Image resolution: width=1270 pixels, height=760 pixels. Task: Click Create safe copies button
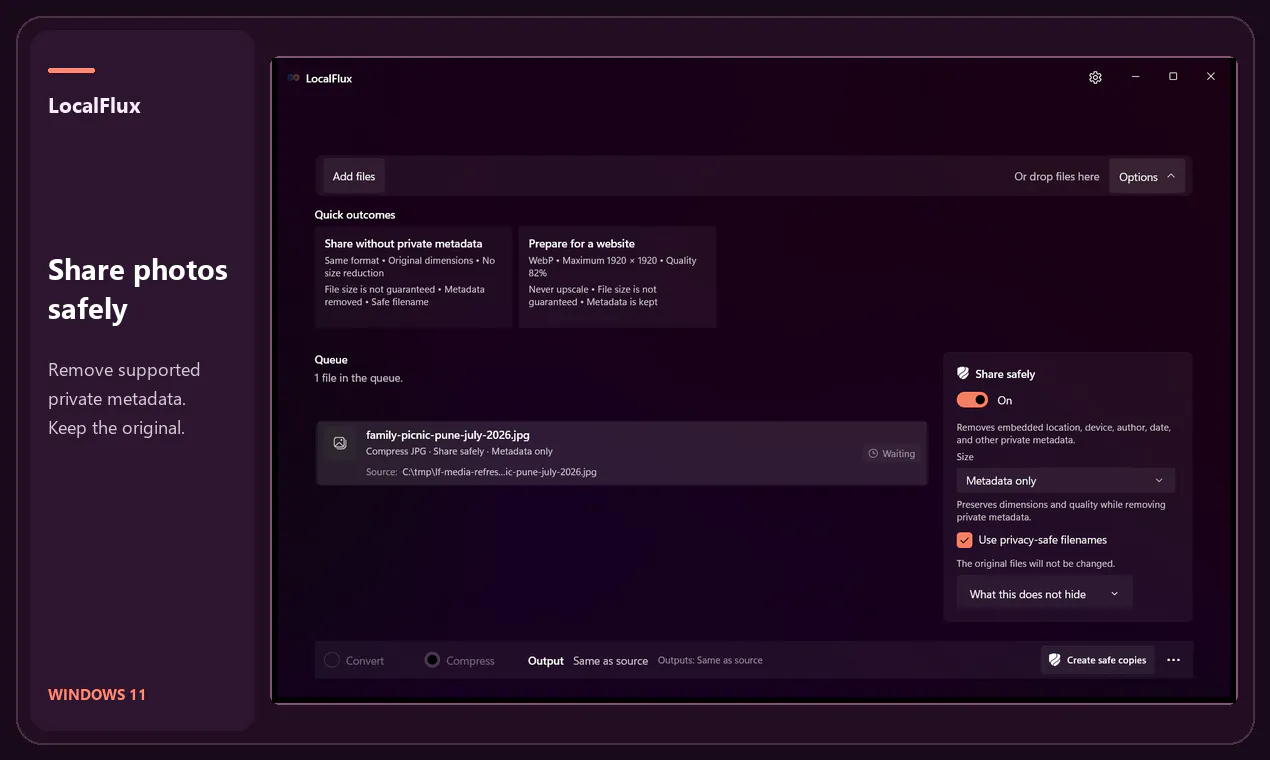(1097, 660)
